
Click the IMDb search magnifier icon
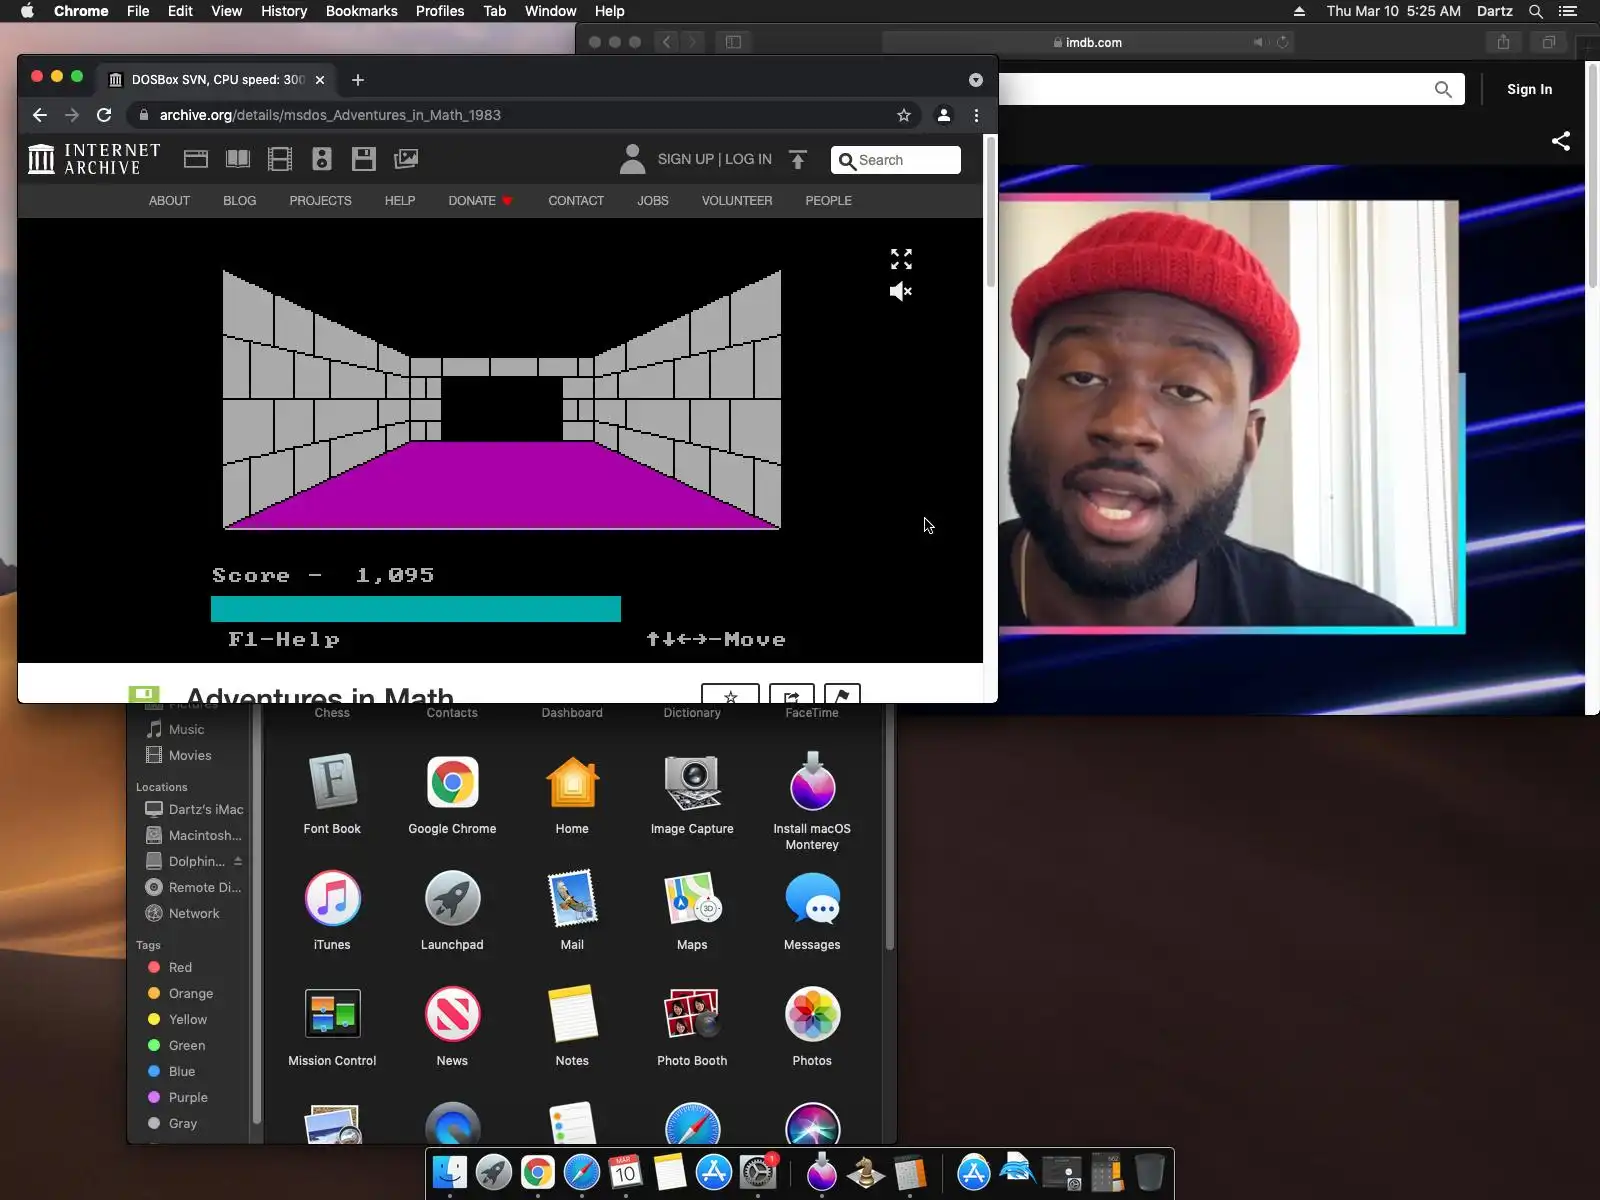pos(1443,89)
